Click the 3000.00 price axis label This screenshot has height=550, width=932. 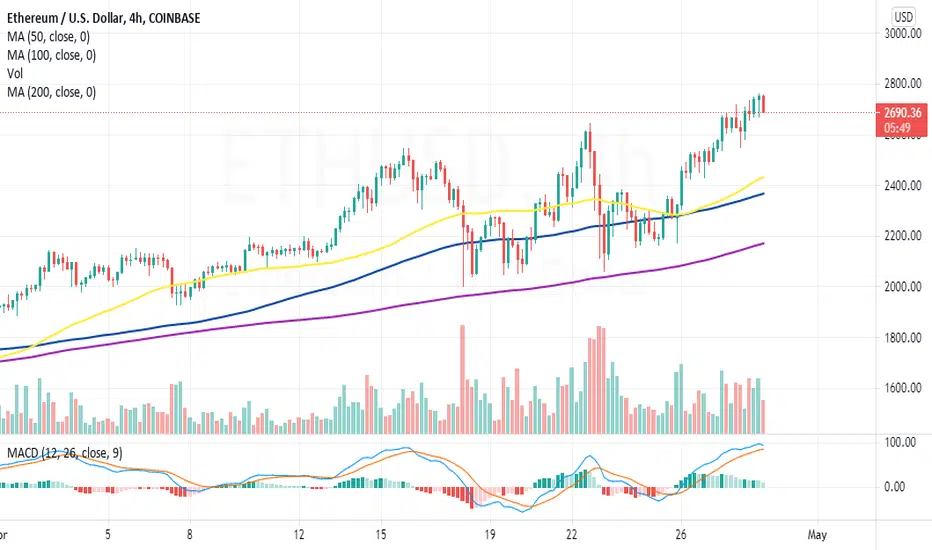[903, 34]
